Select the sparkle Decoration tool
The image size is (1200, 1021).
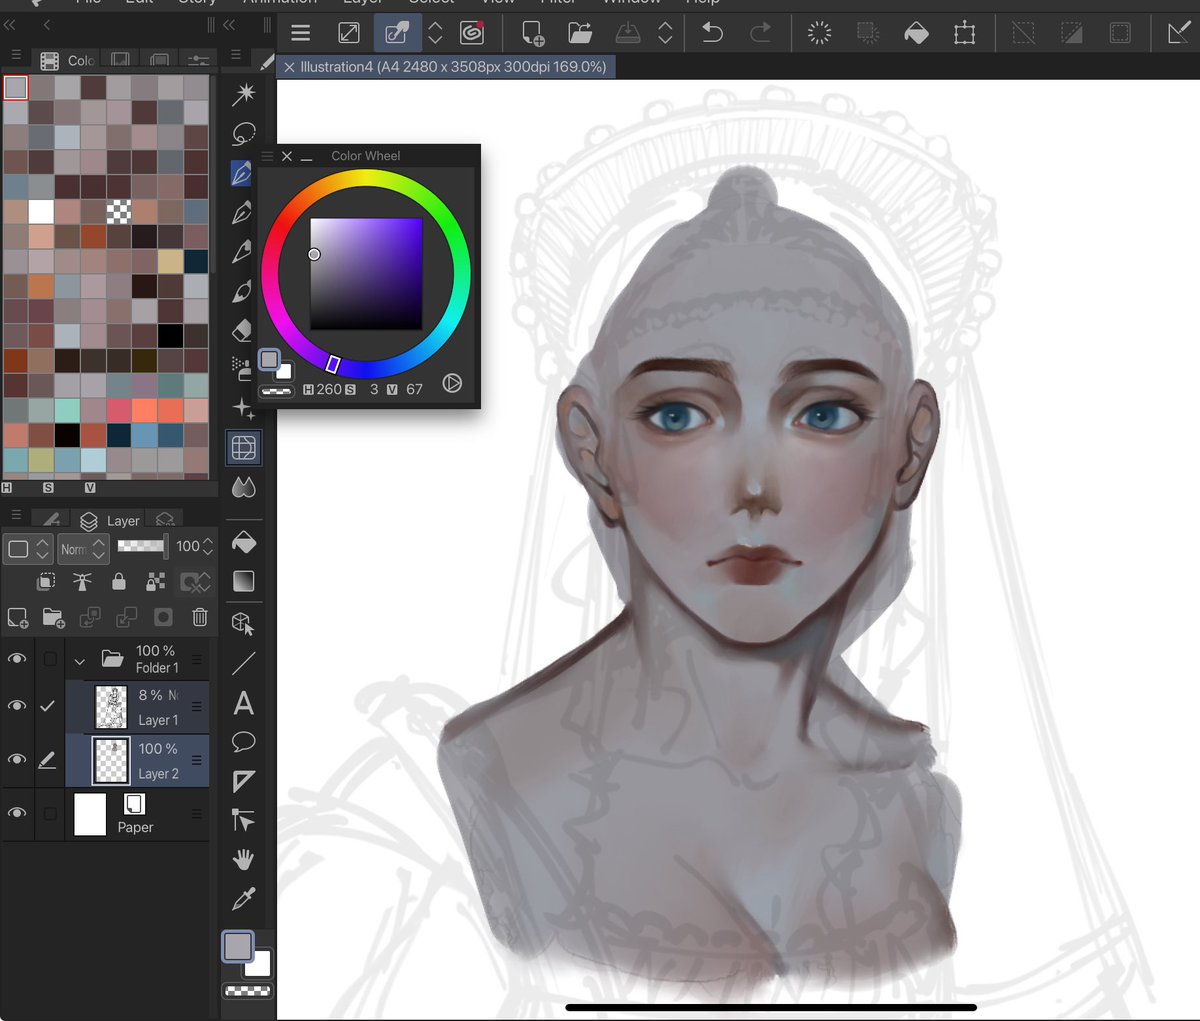243,408
